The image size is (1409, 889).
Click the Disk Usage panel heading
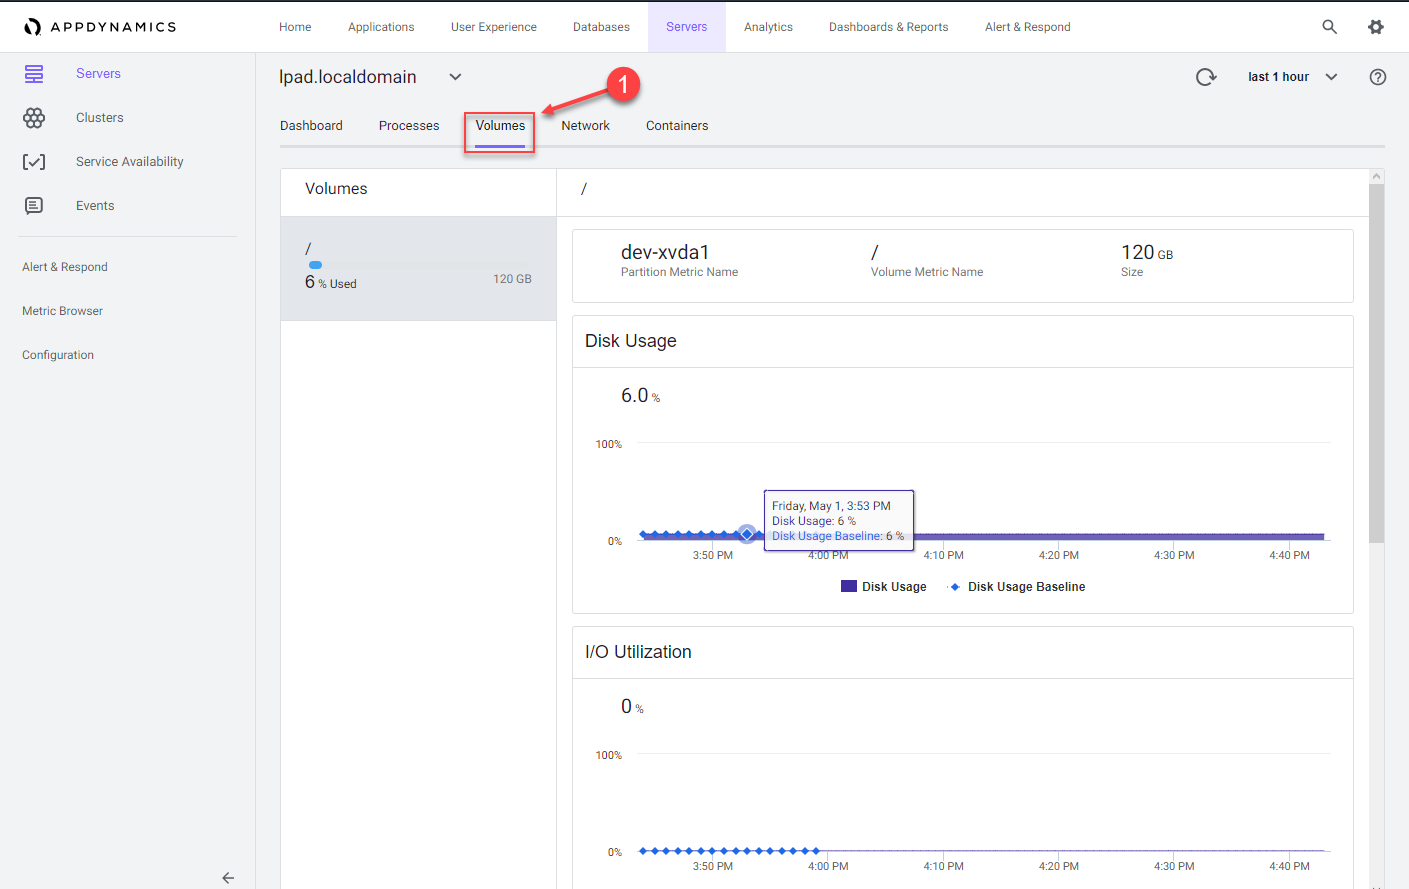tap(631, 341)
